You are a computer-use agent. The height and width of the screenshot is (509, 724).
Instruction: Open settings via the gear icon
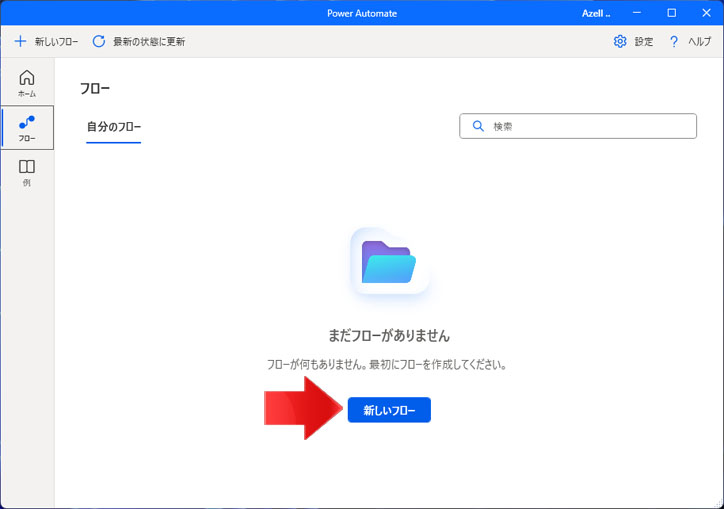[x=620, y=41]
